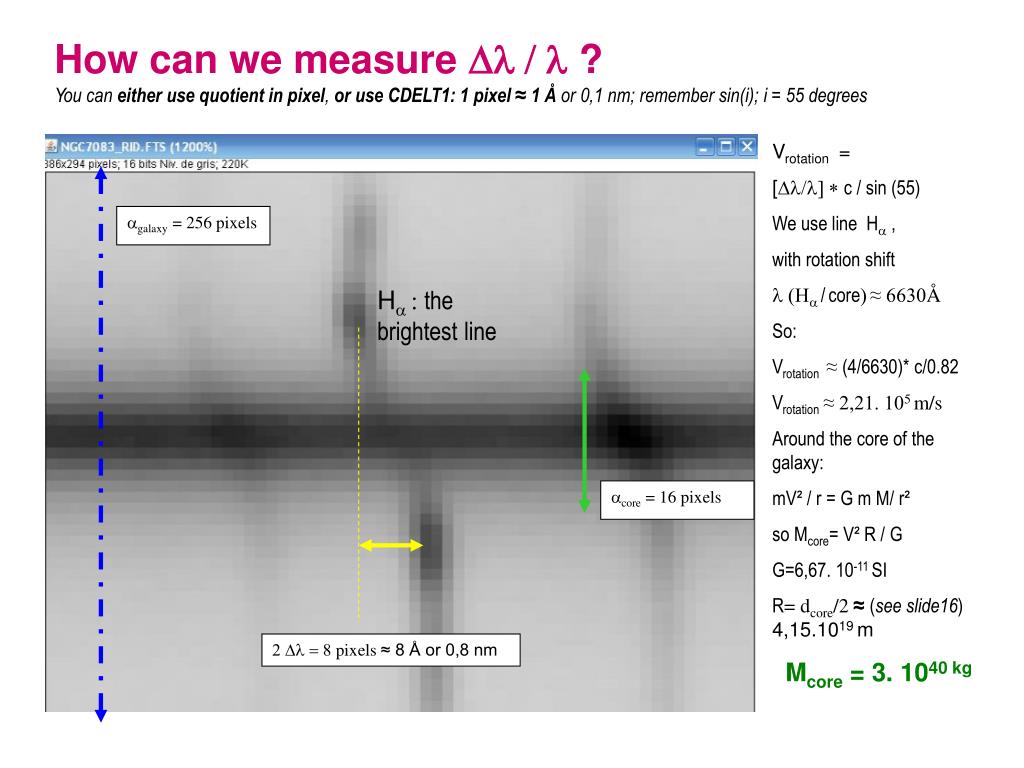This screenshot has height=768, width=1024.
Task: Click the 'Vrotation ≈ (4/6630)* c/0.82' formula
Action: pos(865,368)
